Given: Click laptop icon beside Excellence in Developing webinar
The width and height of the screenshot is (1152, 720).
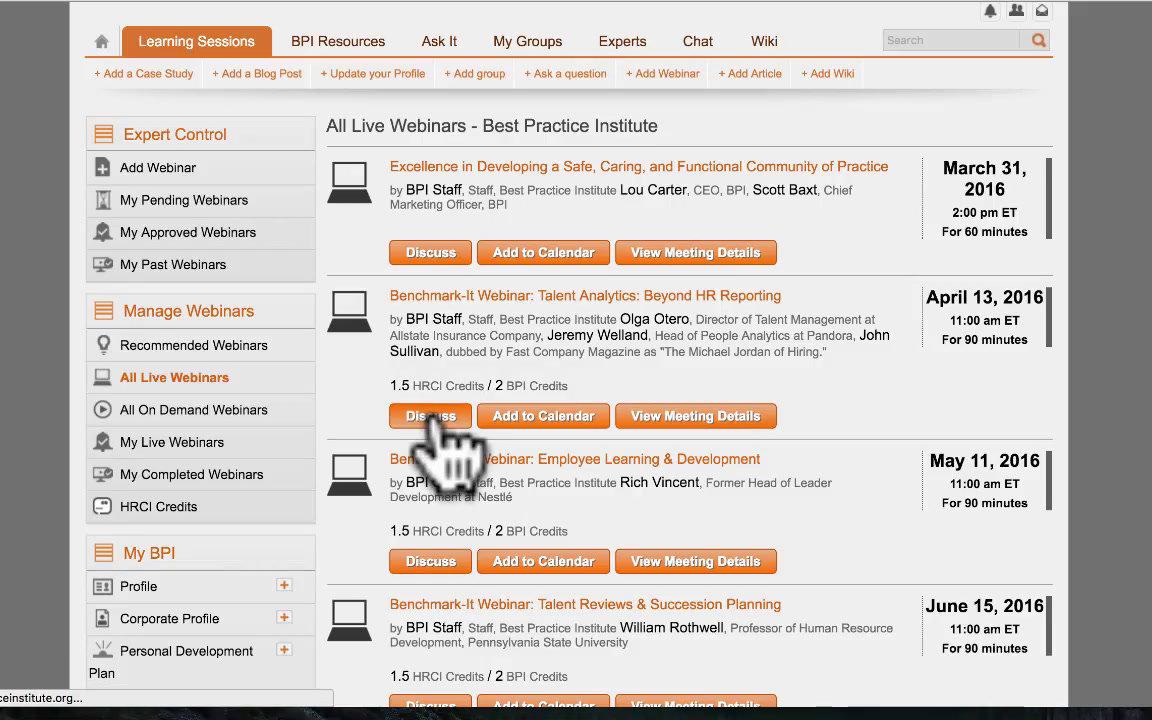Looking at the screenshot, I should click(x=350, y=182).
